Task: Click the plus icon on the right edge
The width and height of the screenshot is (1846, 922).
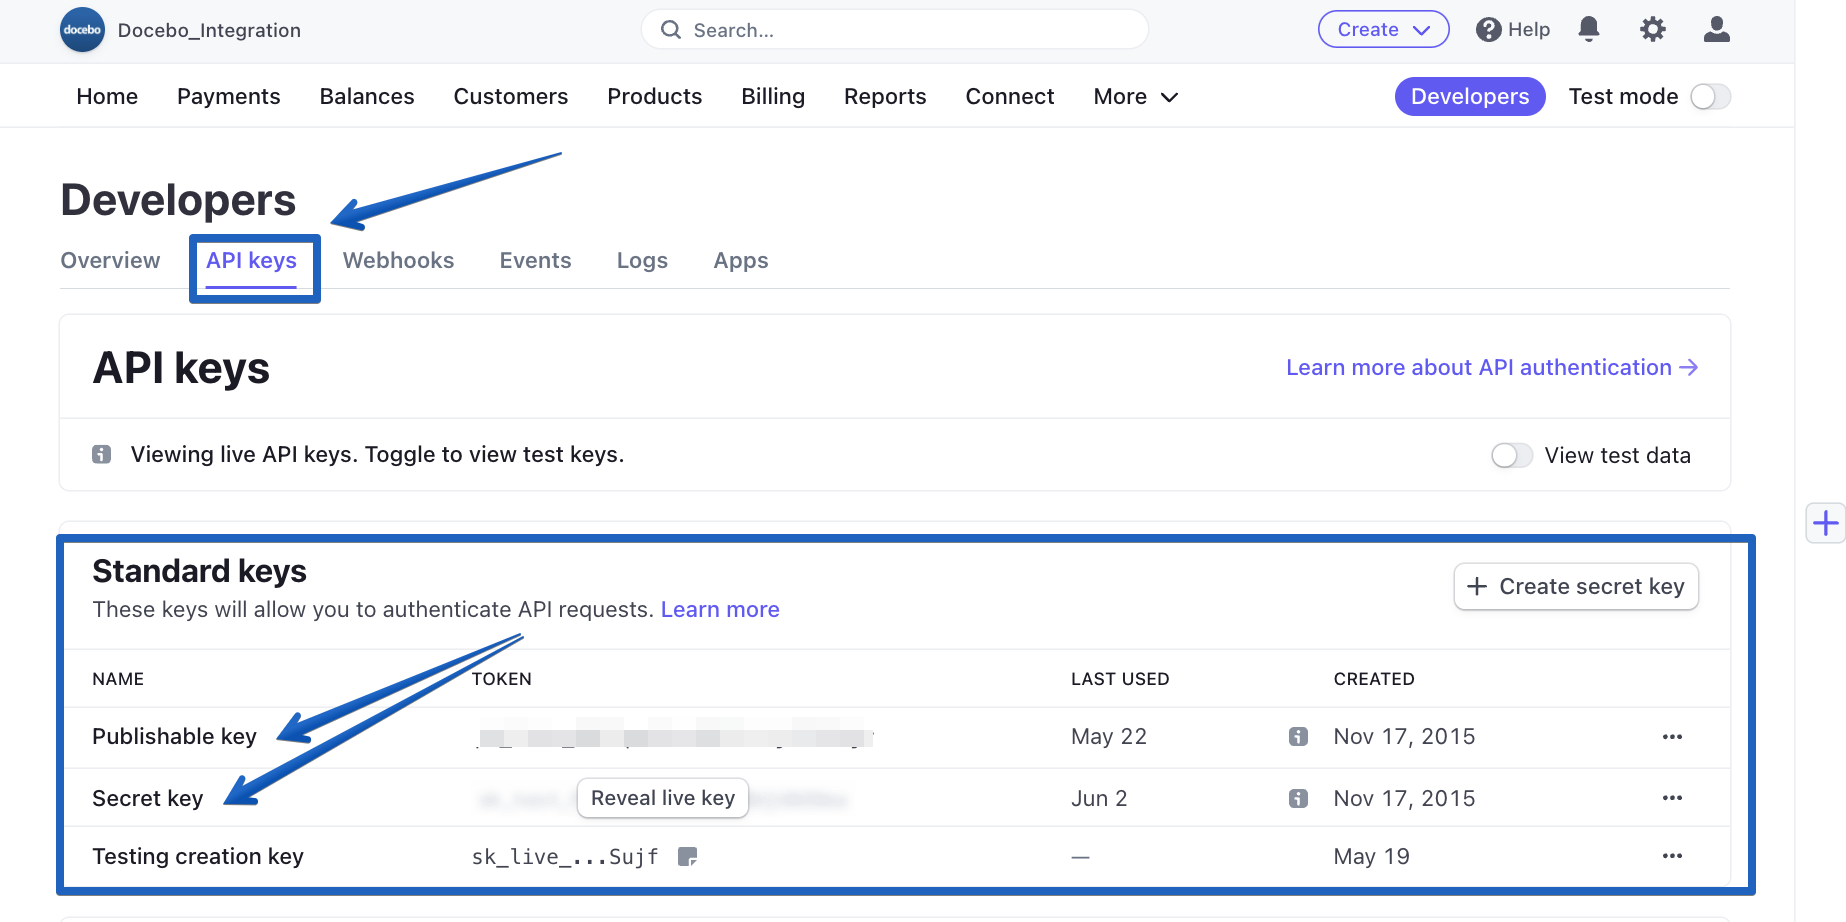Action: (x=1827, y=522)
